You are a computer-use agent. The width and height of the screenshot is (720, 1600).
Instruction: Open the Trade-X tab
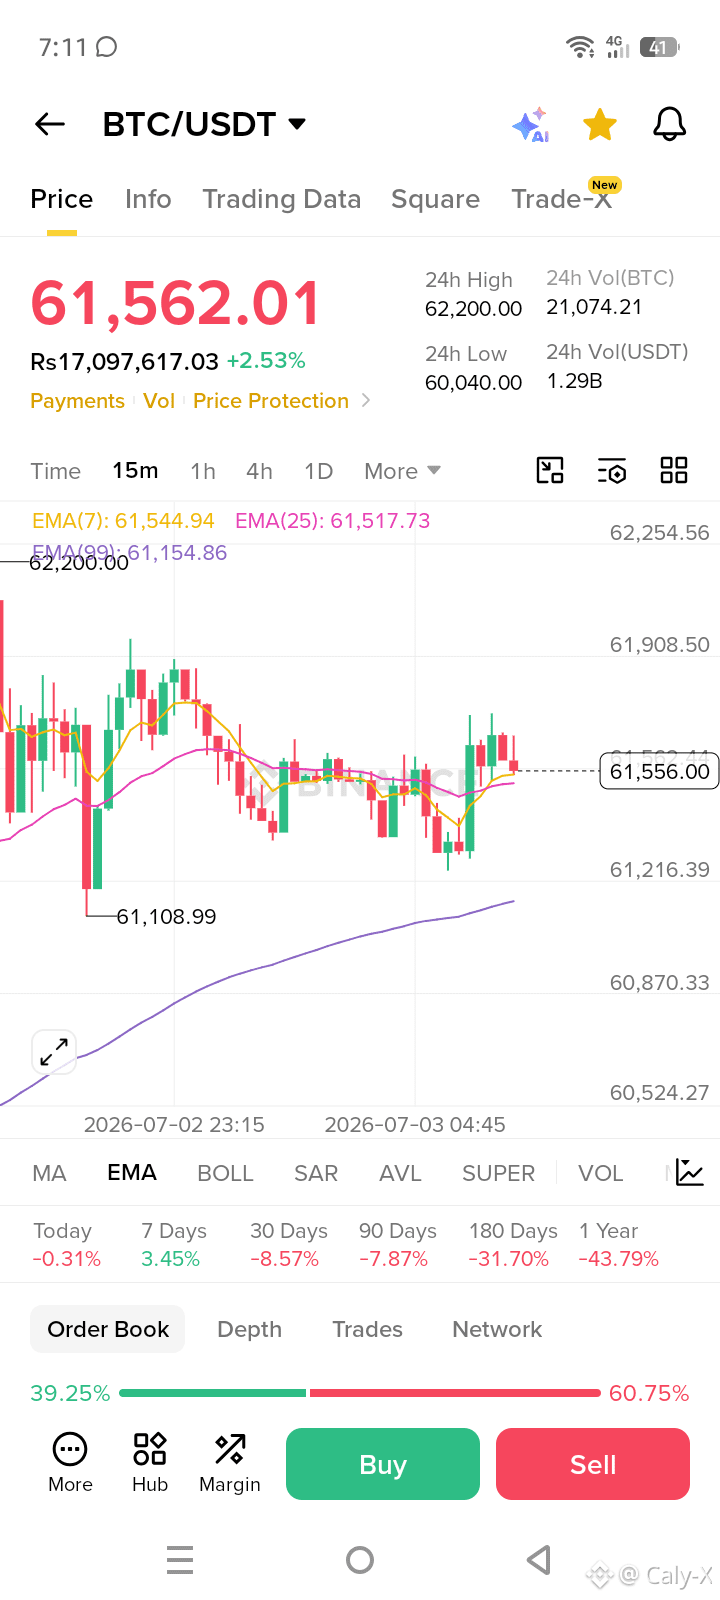click(562, 199)
